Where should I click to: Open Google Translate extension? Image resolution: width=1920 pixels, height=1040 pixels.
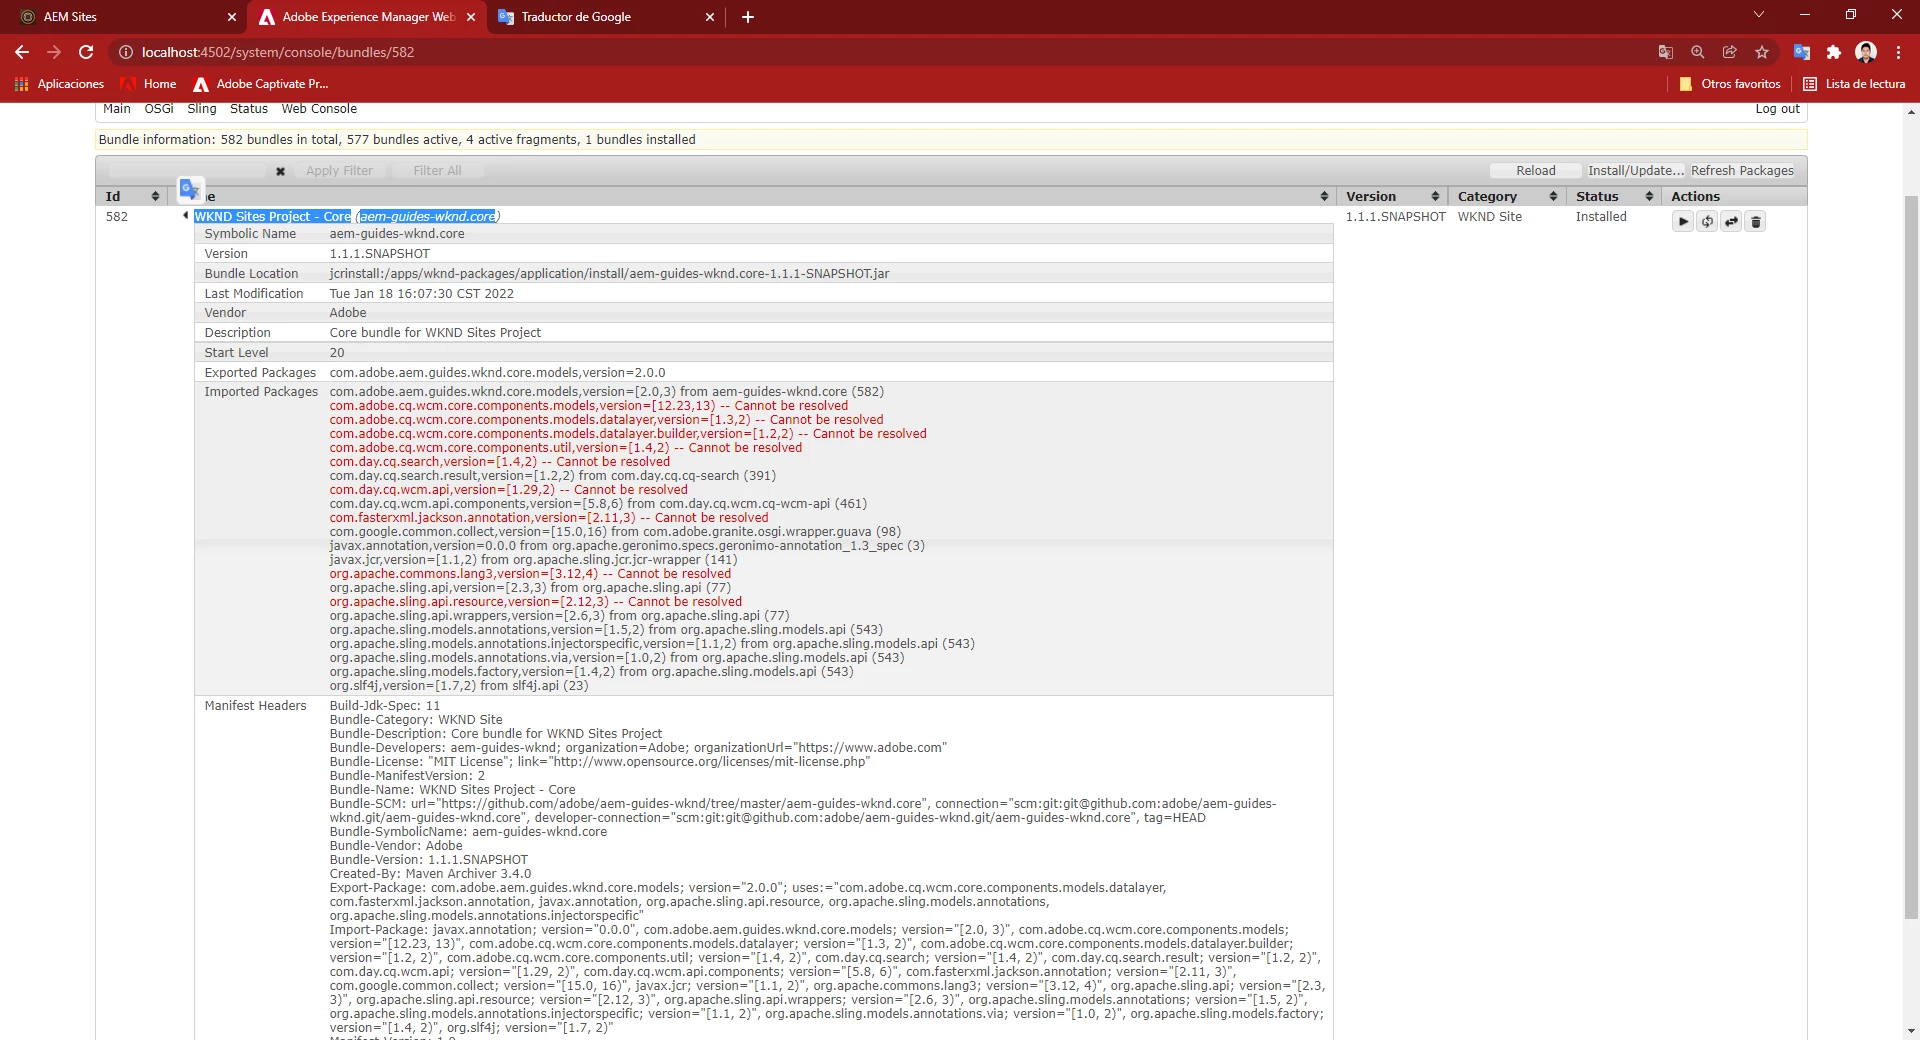[x=1801, y=52]
